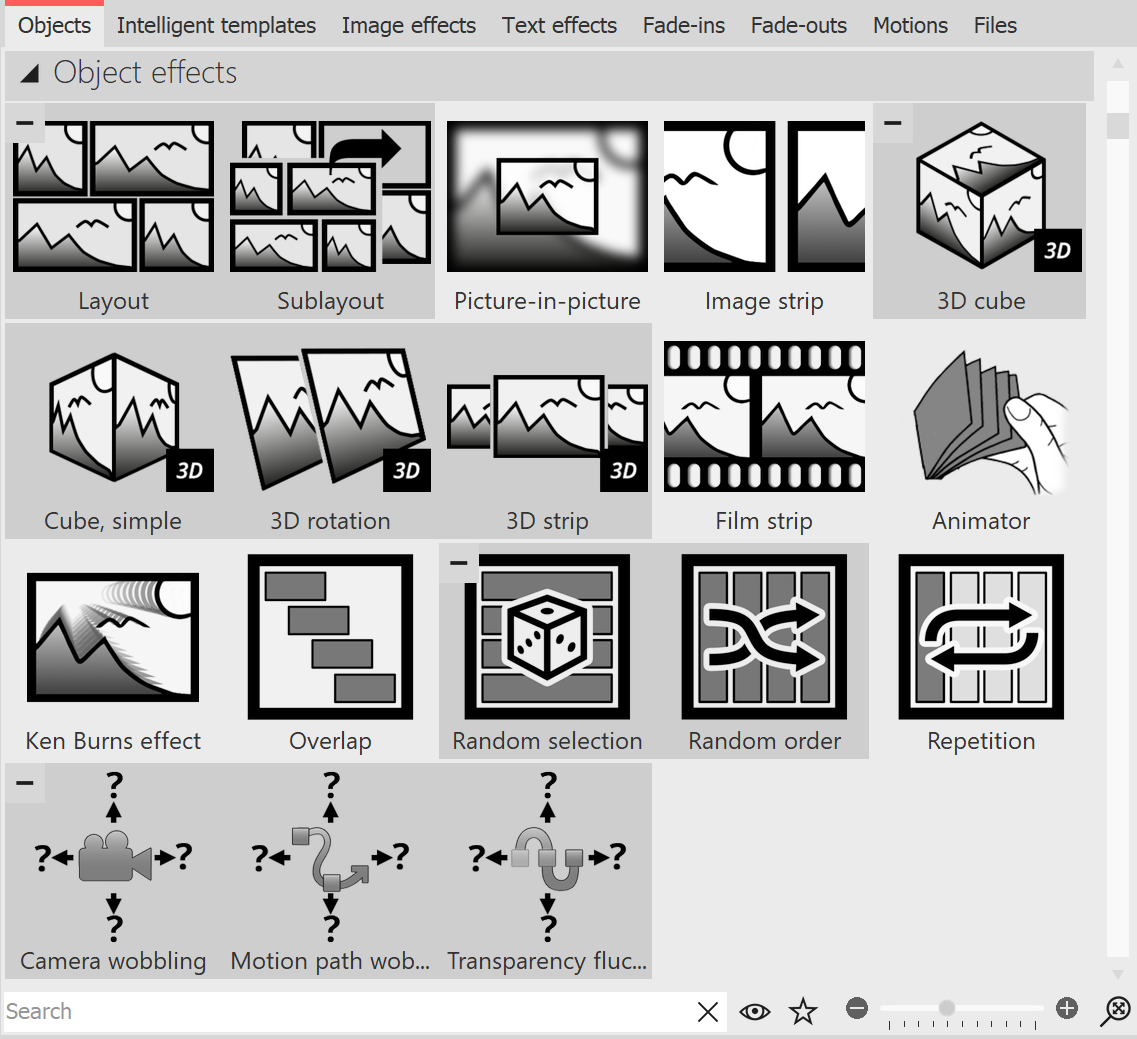The image size is (1137, 1039).
Task: Enable the favorites star filter
Action: tap(803, 1011)
